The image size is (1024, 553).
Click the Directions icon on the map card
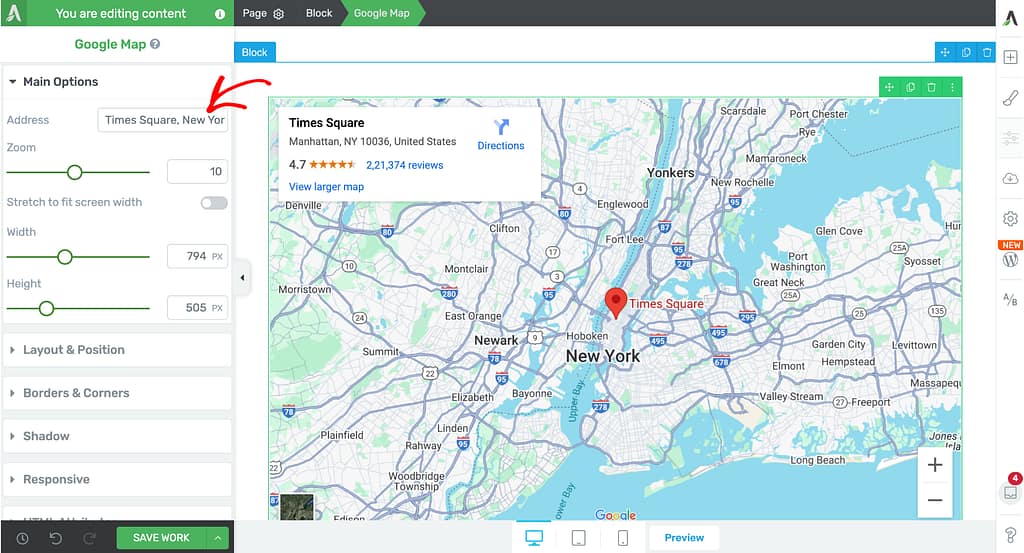pyautogui.click(x=501, y=127)
